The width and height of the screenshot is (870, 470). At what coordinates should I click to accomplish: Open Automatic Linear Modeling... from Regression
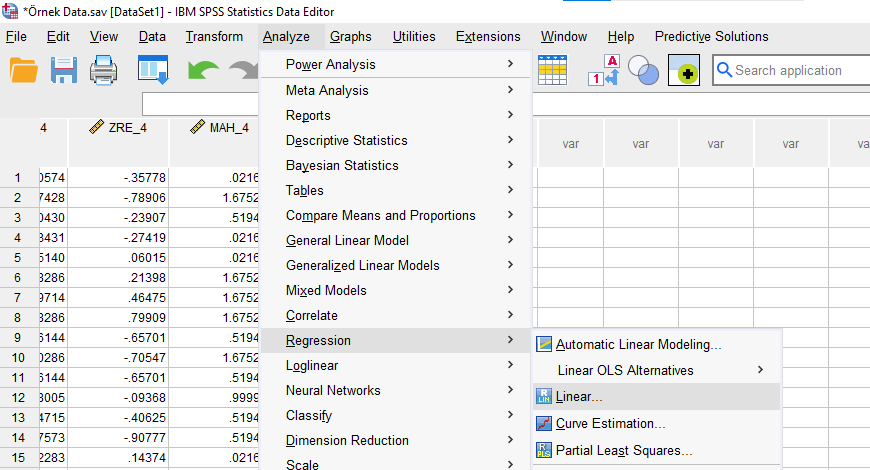[638, 344]
